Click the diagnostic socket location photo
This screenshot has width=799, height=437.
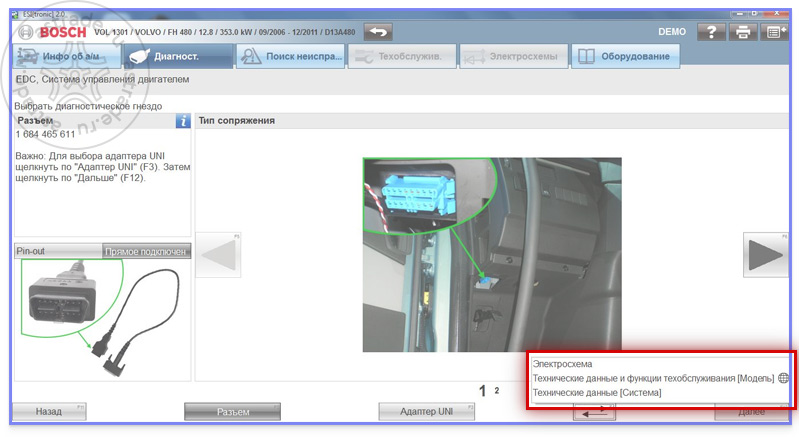pos(492,255)
